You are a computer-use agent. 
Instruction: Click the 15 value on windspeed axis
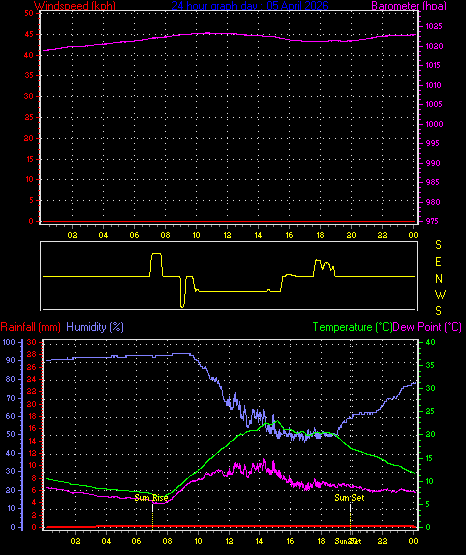click(29, 159)
